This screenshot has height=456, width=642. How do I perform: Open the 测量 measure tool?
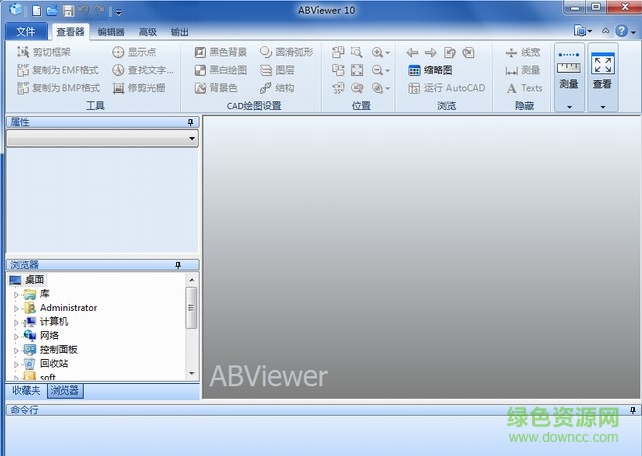pos(568,70)
